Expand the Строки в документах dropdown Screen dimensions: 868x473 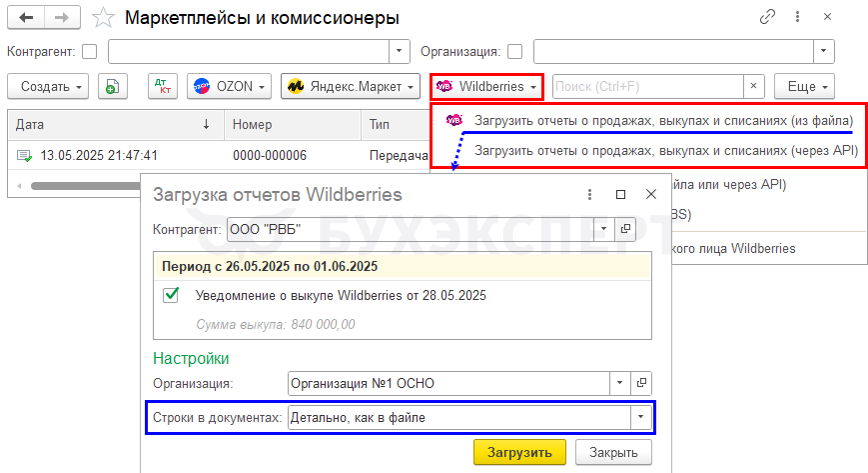coord(640,417)
